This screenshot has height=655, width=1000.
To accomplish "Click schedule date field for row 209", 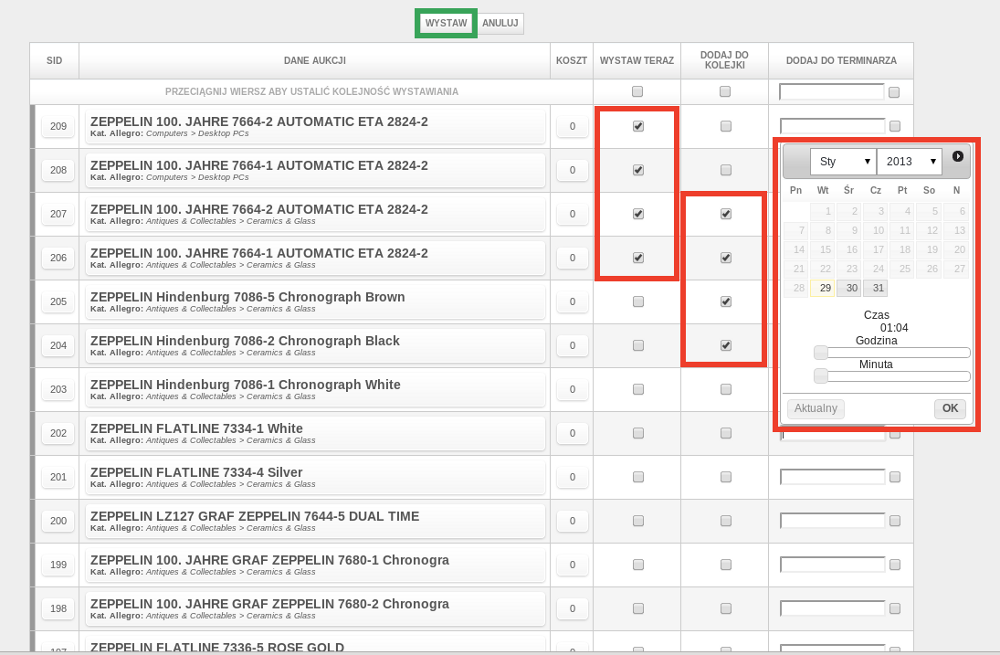I will click(x=832, y=126).
